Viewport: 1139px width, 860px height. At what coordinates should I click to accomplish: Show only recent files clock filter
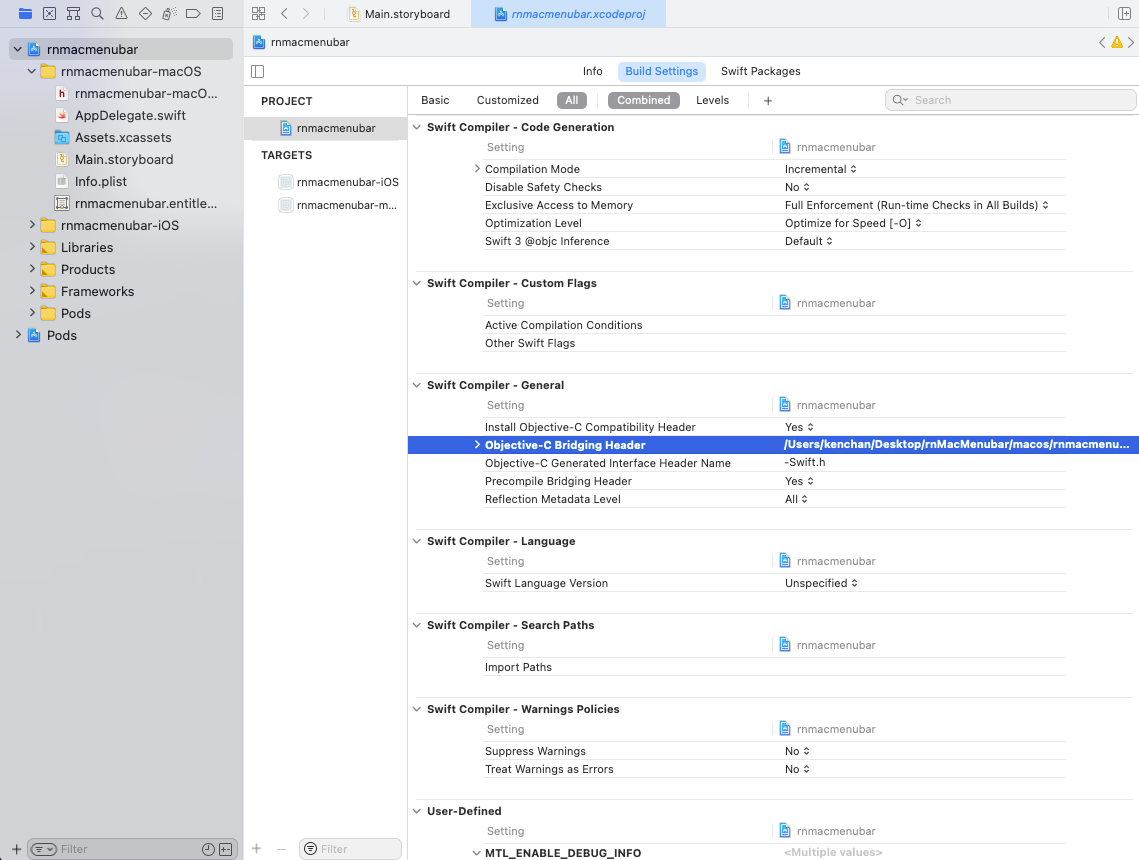point(208,849)
